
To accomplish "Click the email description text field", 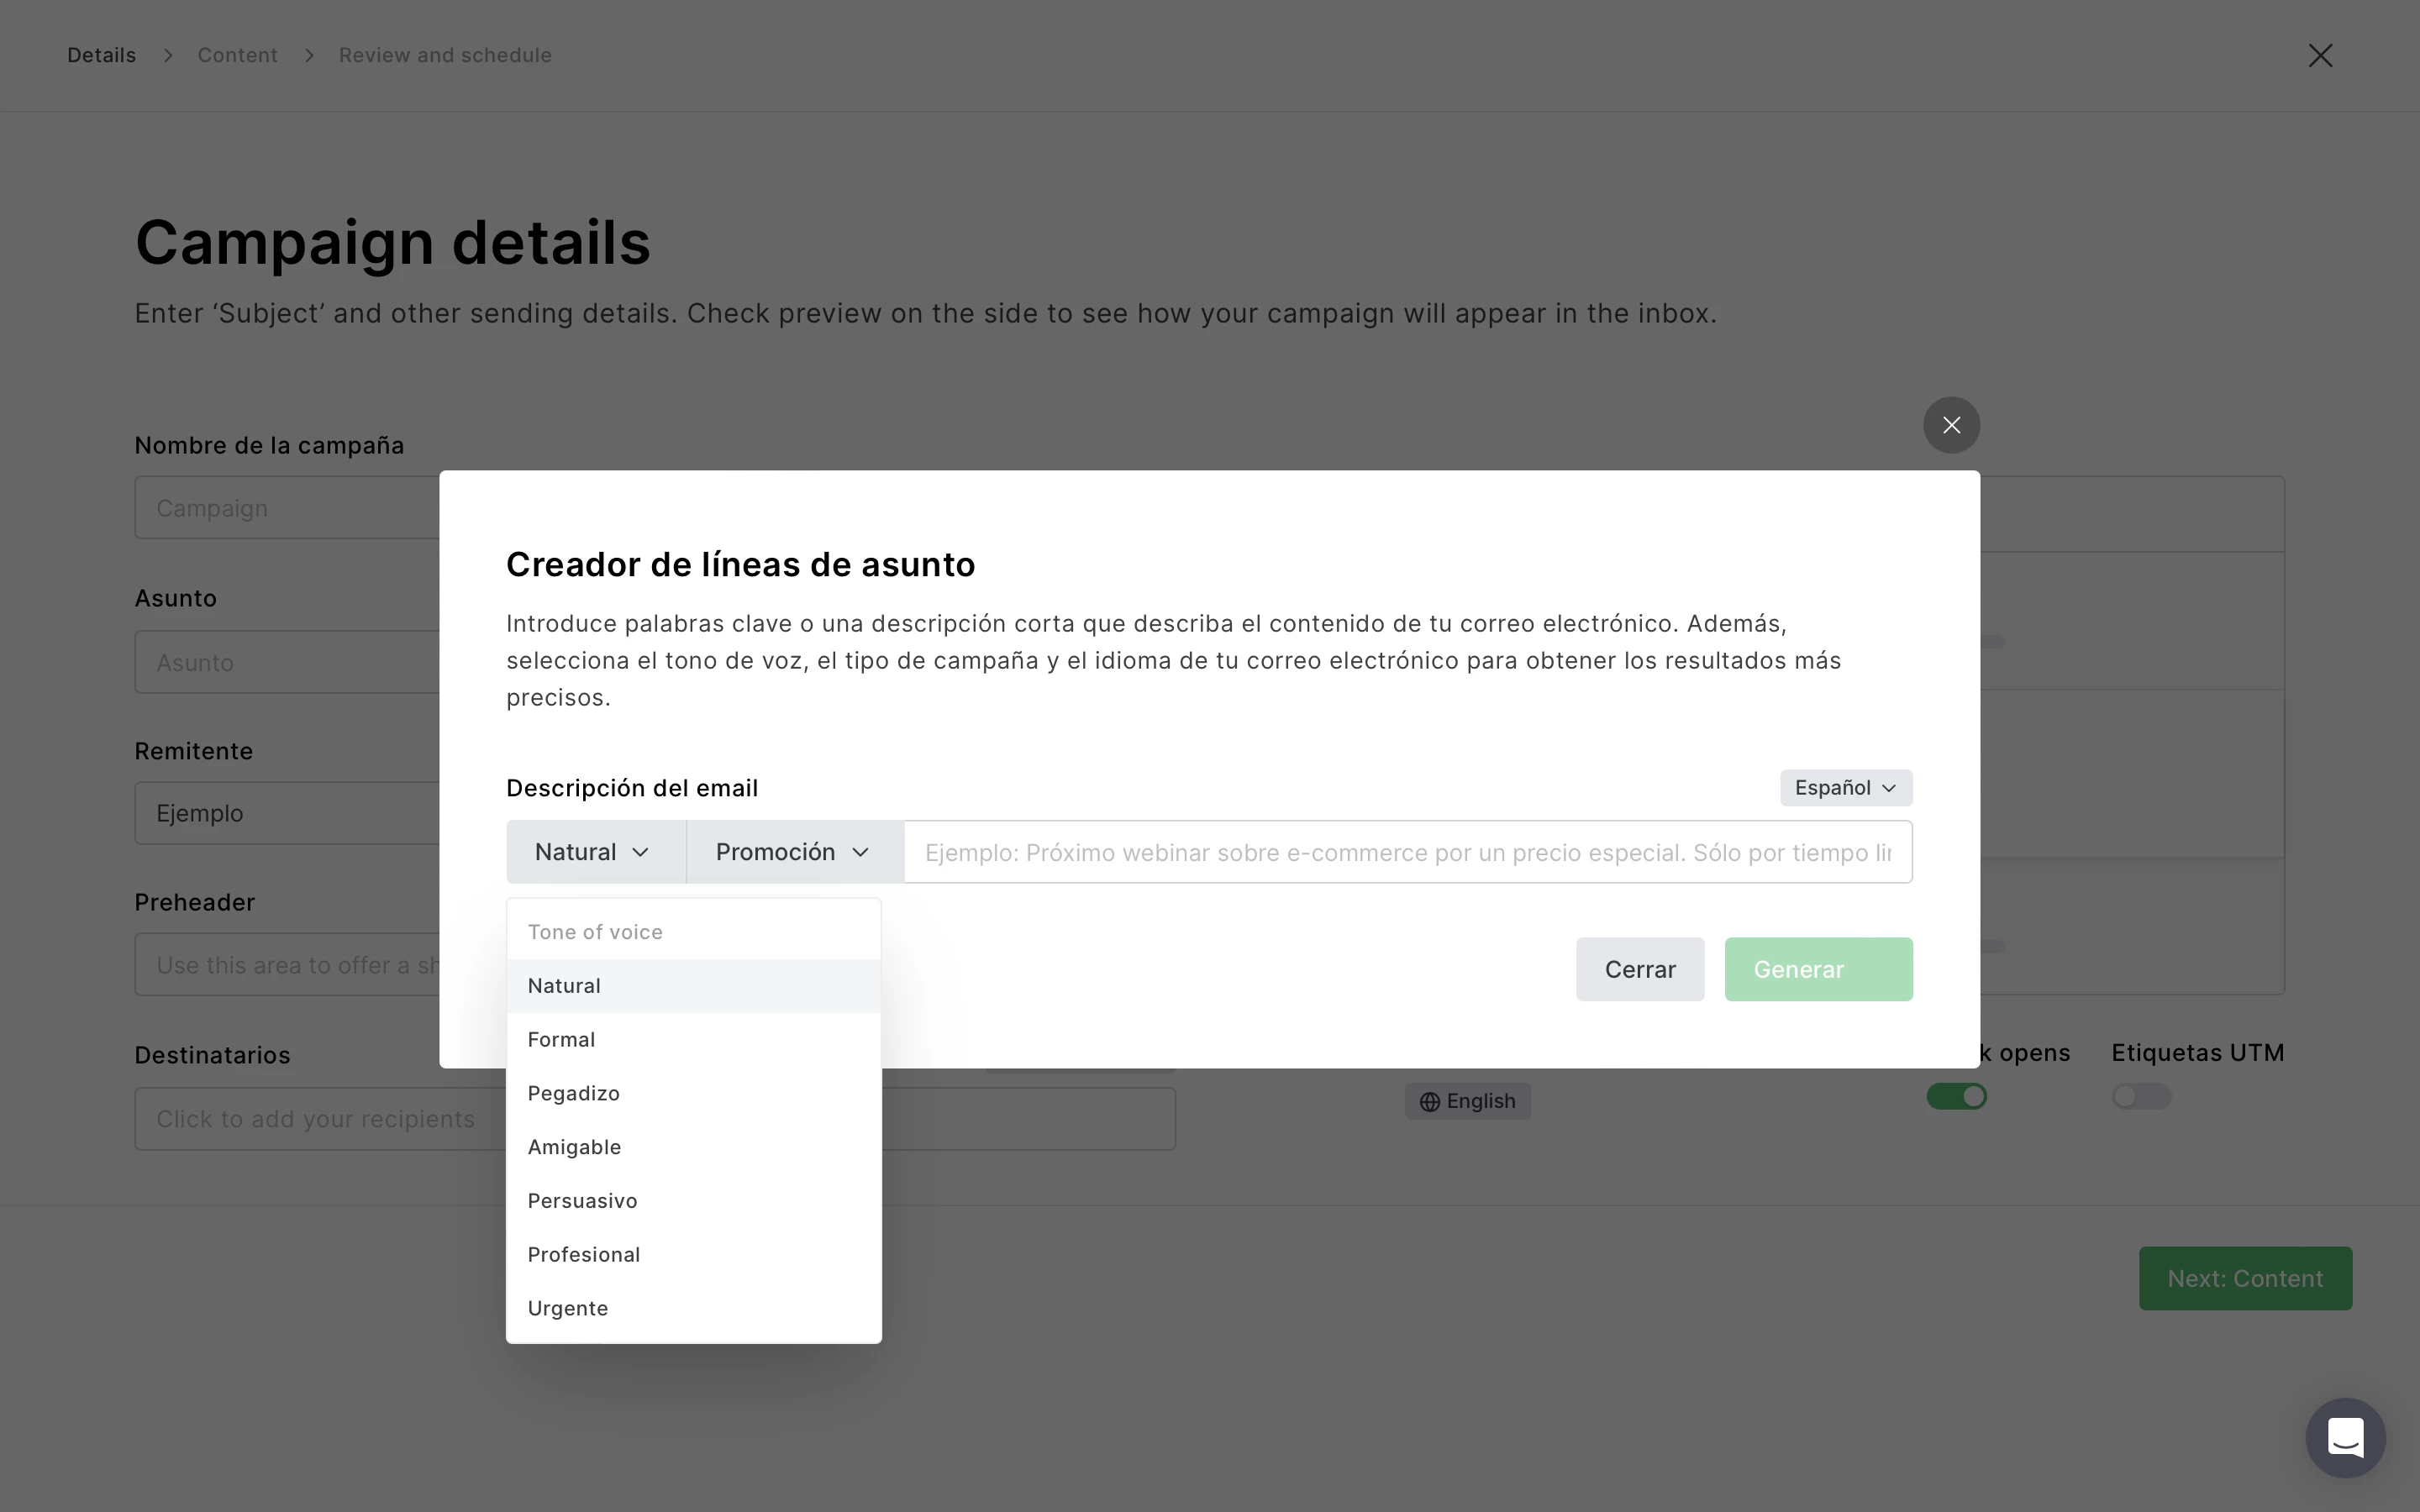I will tap(1407, 852).
